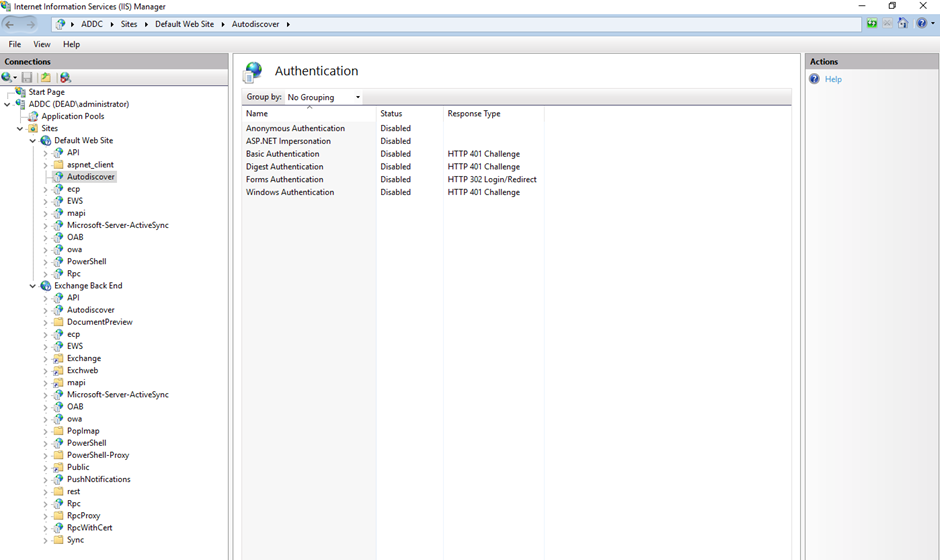This screenshot has height=560, width=940.
Task: Collapse the Default Web Site node
Action: point(33,141)
